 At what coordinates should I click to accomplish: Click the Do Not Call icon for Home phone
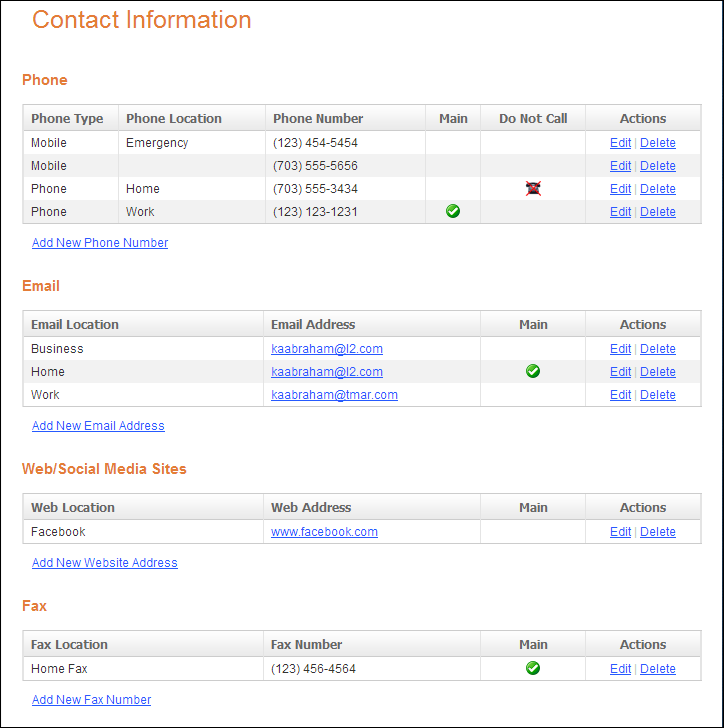pos(533,188)
